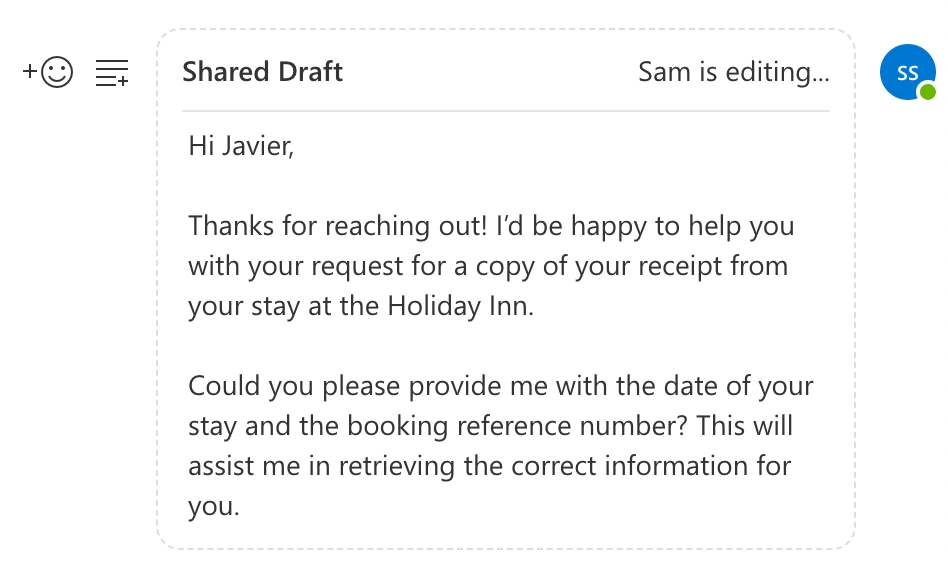This screenshot has height=580, width=948.
Task: Click the final "you." on the last line
Action: pyautogui.click(x=214, y=506)
